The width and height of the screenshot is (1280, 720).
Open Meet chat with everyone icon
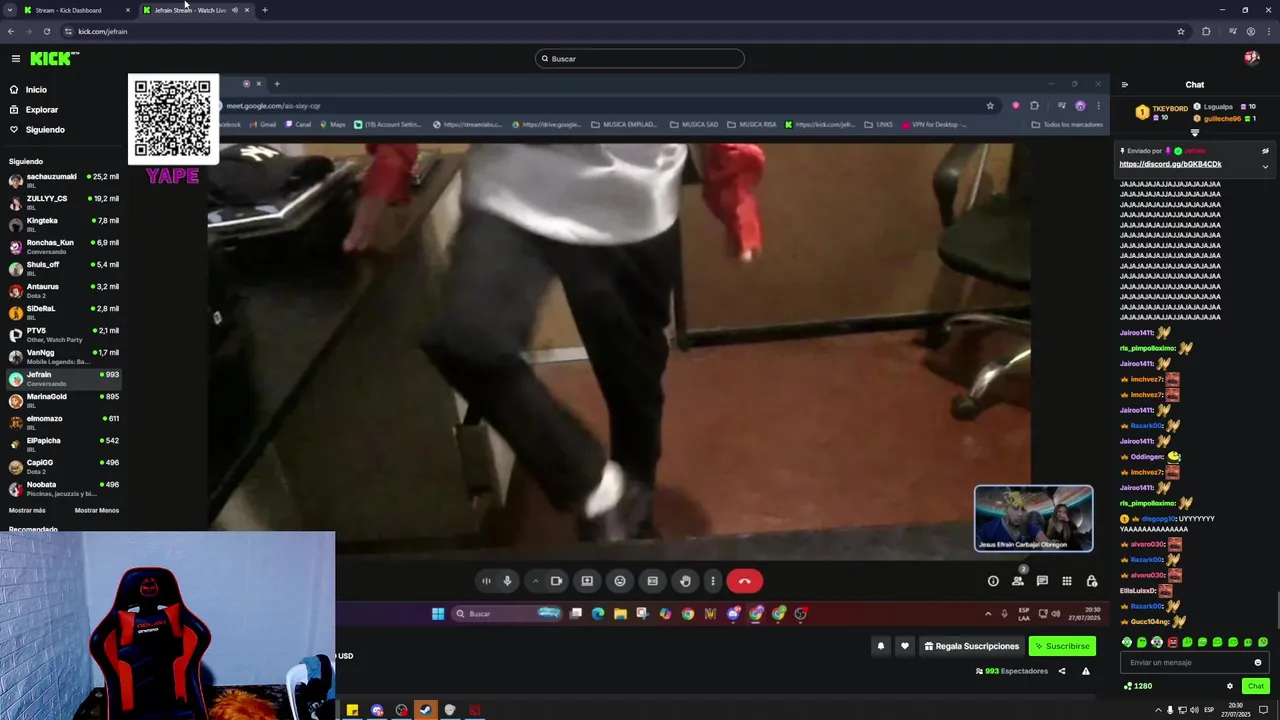click(x=1042, y=581)
